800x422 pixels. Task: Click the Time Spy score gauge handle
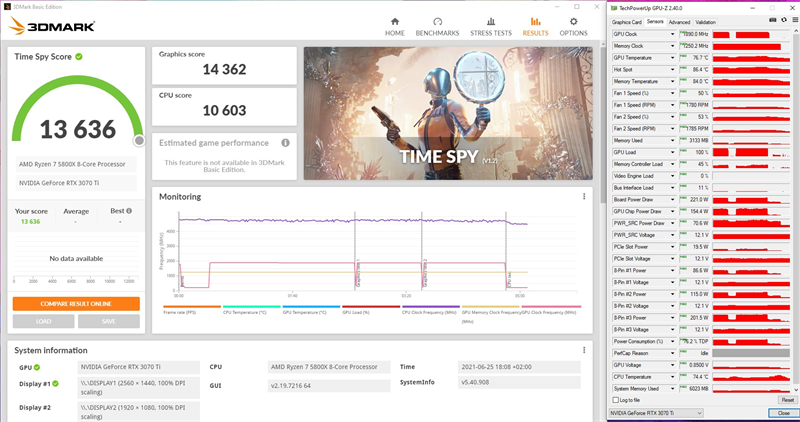pyautogui.click(x=138, y=140)
